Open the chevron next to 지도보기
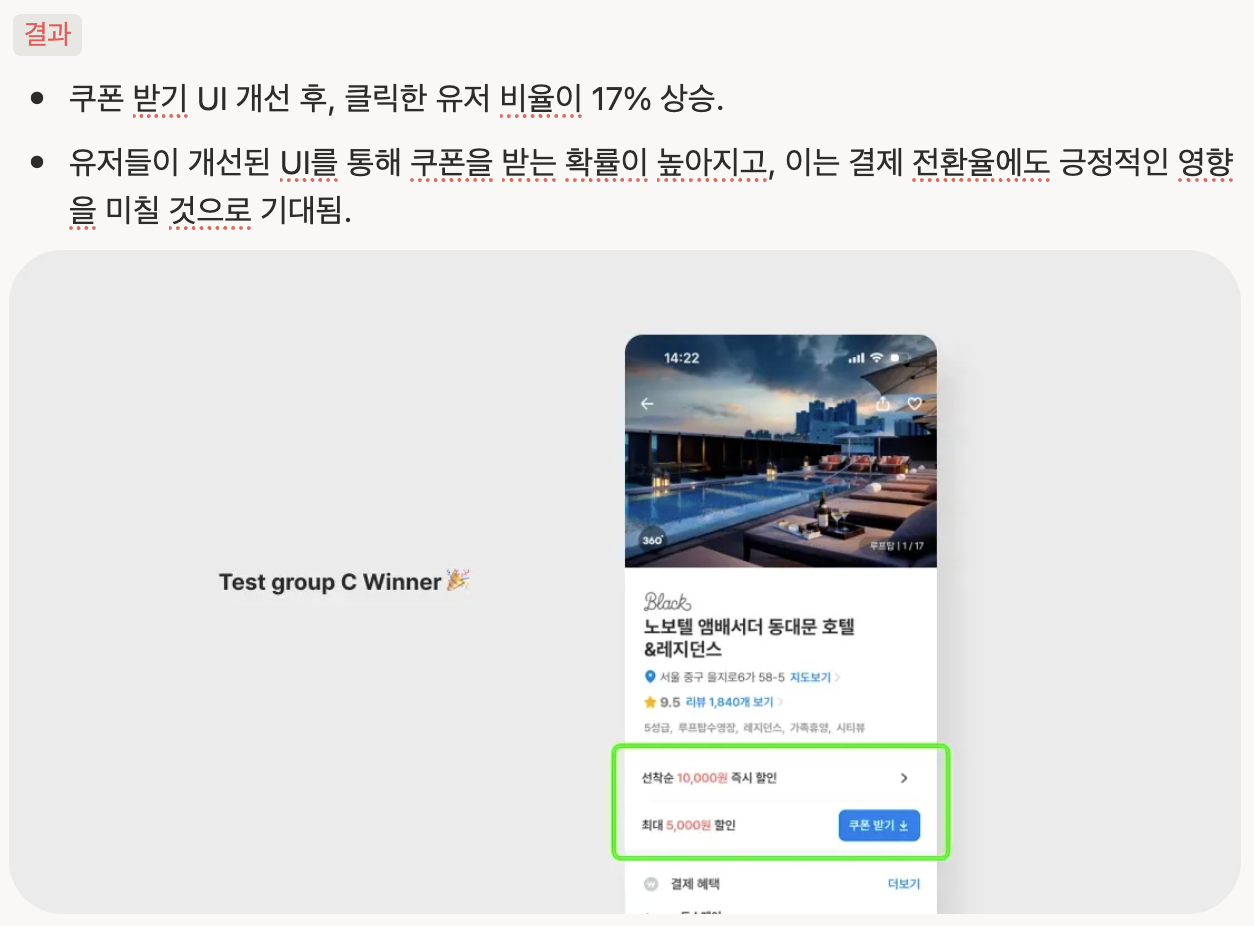The height and width of the screenshot is (926, 1254). tap(837, 677)
